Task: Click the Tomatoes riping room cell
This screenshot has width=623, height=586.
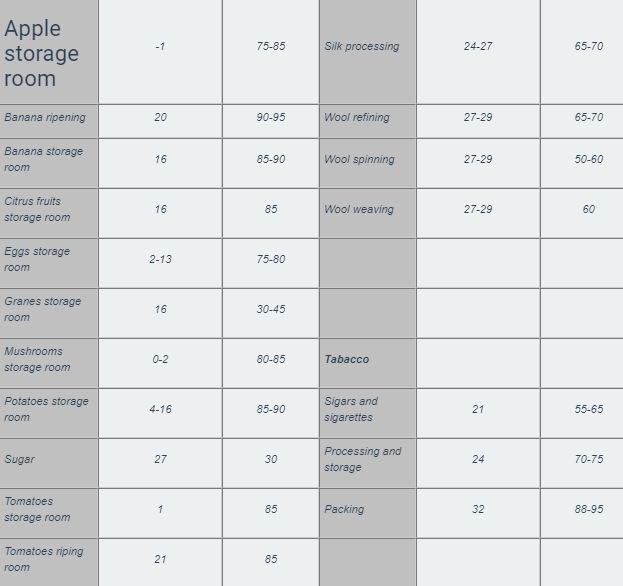Action: [x=48, y=563]
